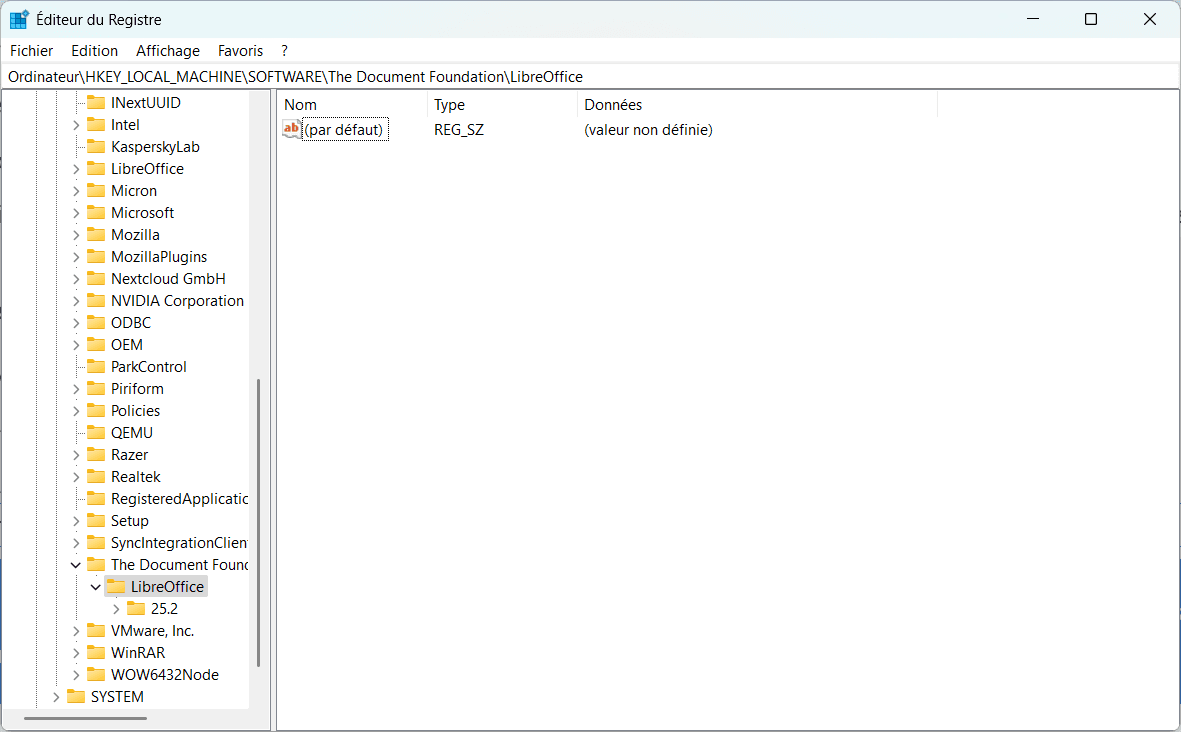Viewport: 1181px width, 732px height.
Task: Select the Microsoft key
Action: point(142,213)
